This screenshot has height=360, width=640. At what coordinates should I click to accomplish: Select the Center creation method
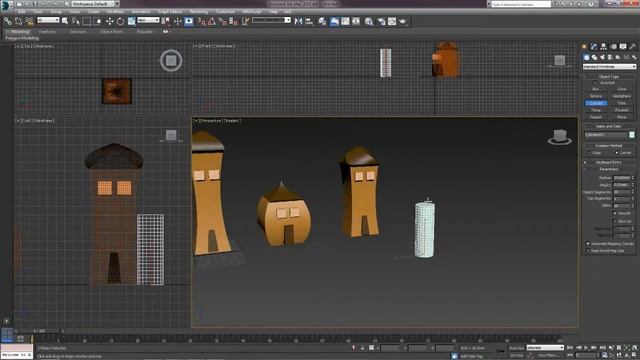(x=617, y=153)
